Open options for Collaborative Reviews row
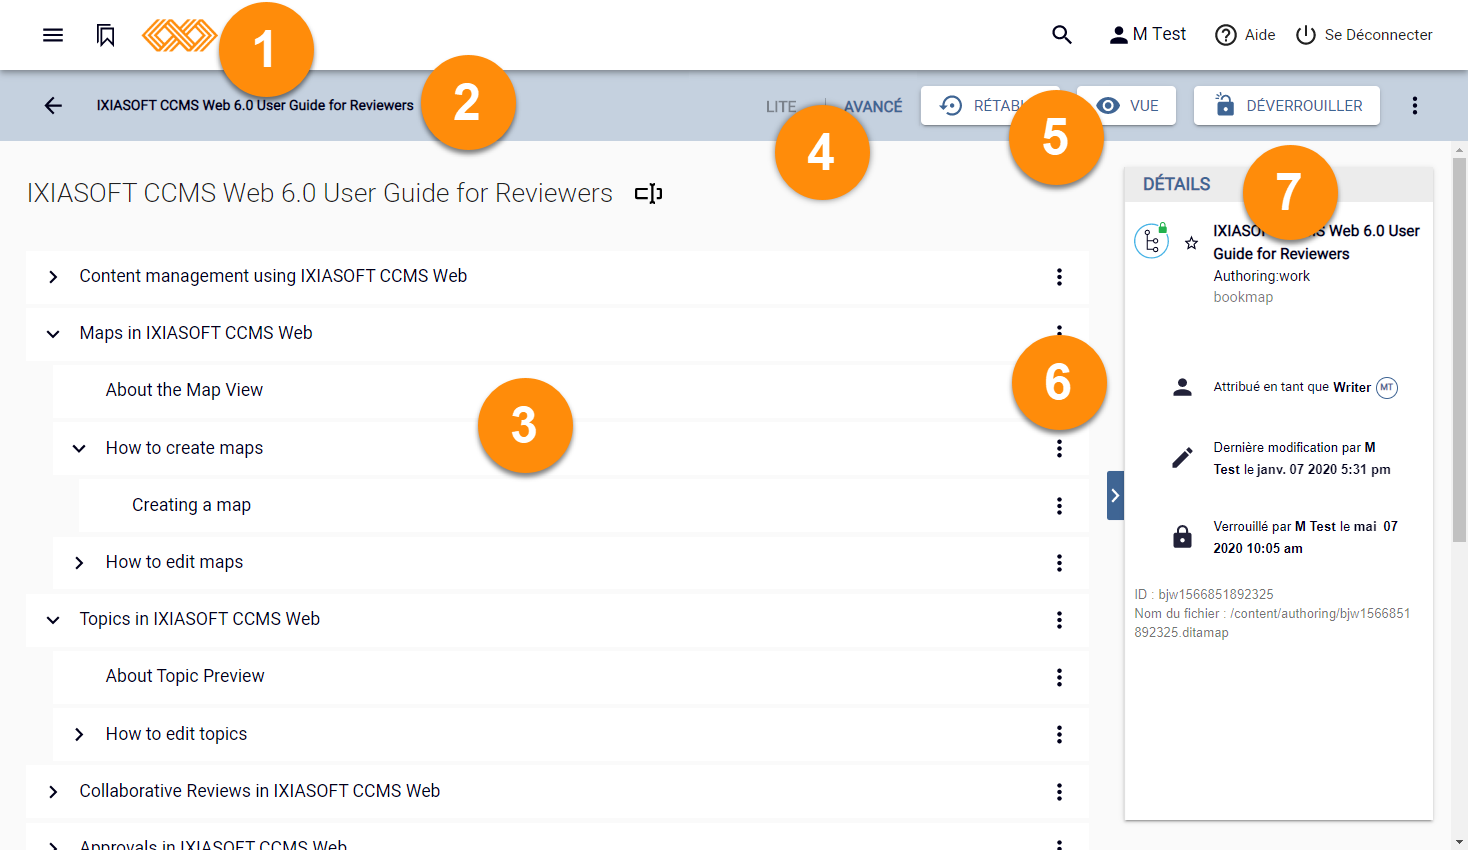Screen dimensions: 1468x850 [x=1059, y=792]
